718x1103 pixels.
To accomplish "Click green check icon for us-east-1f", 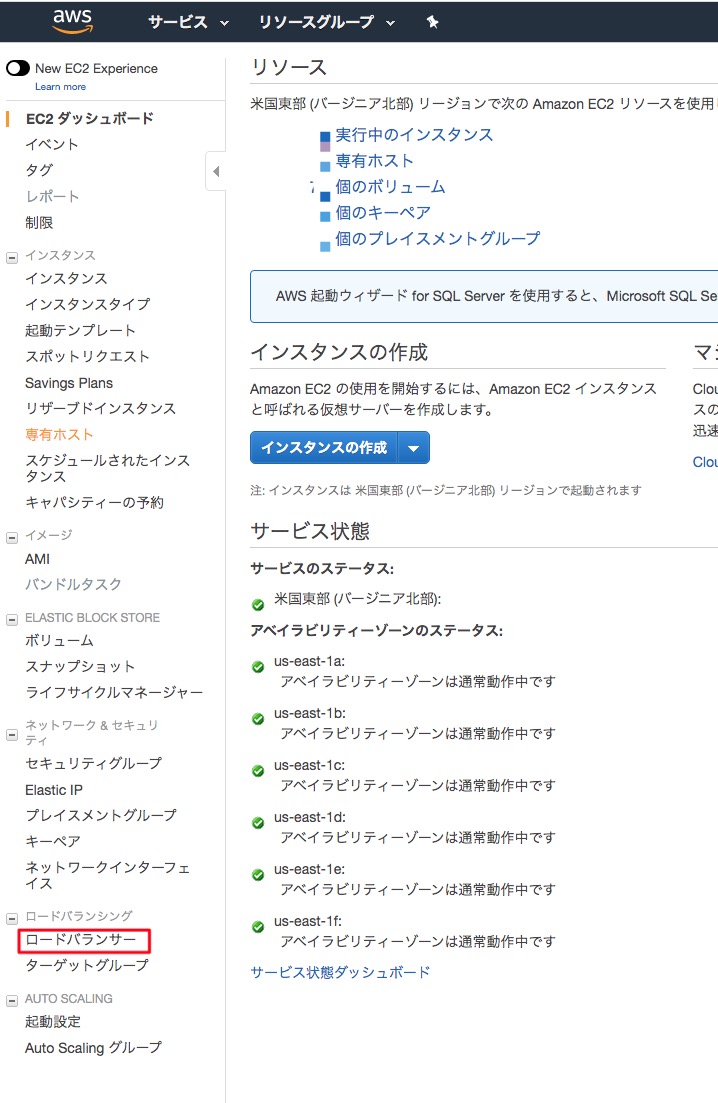I will coord(258,927).
